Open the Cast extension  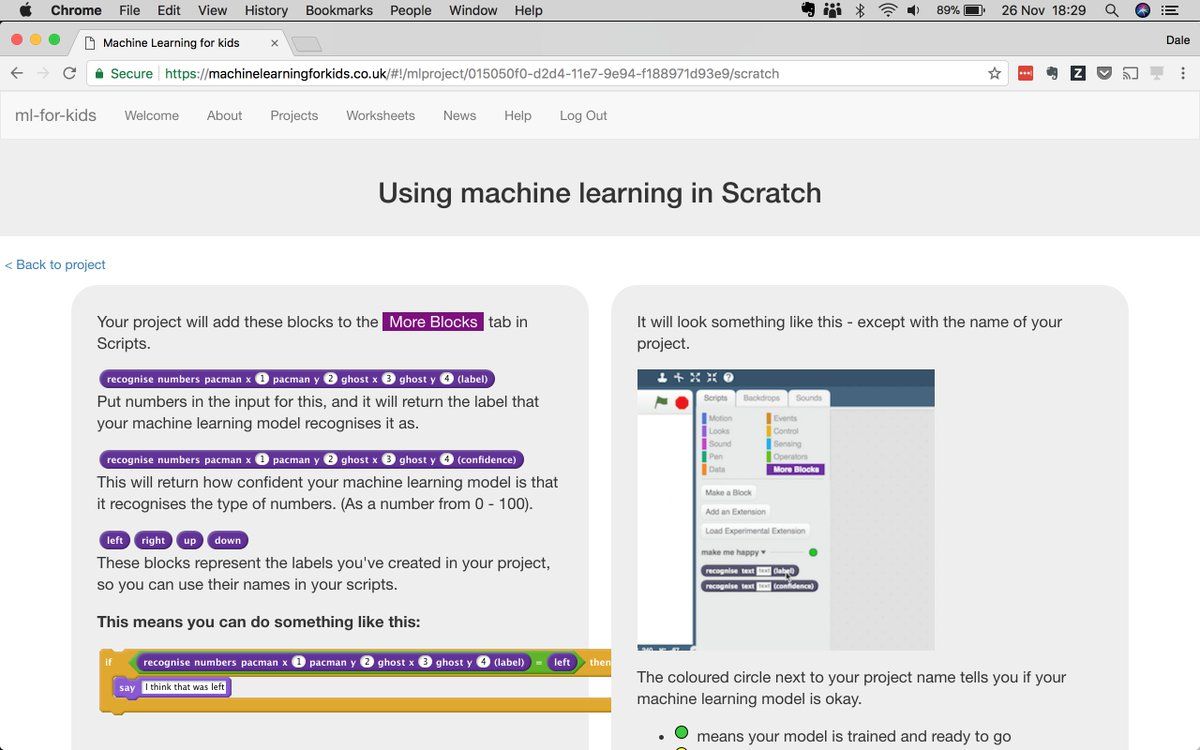[x=1131, y=73]
